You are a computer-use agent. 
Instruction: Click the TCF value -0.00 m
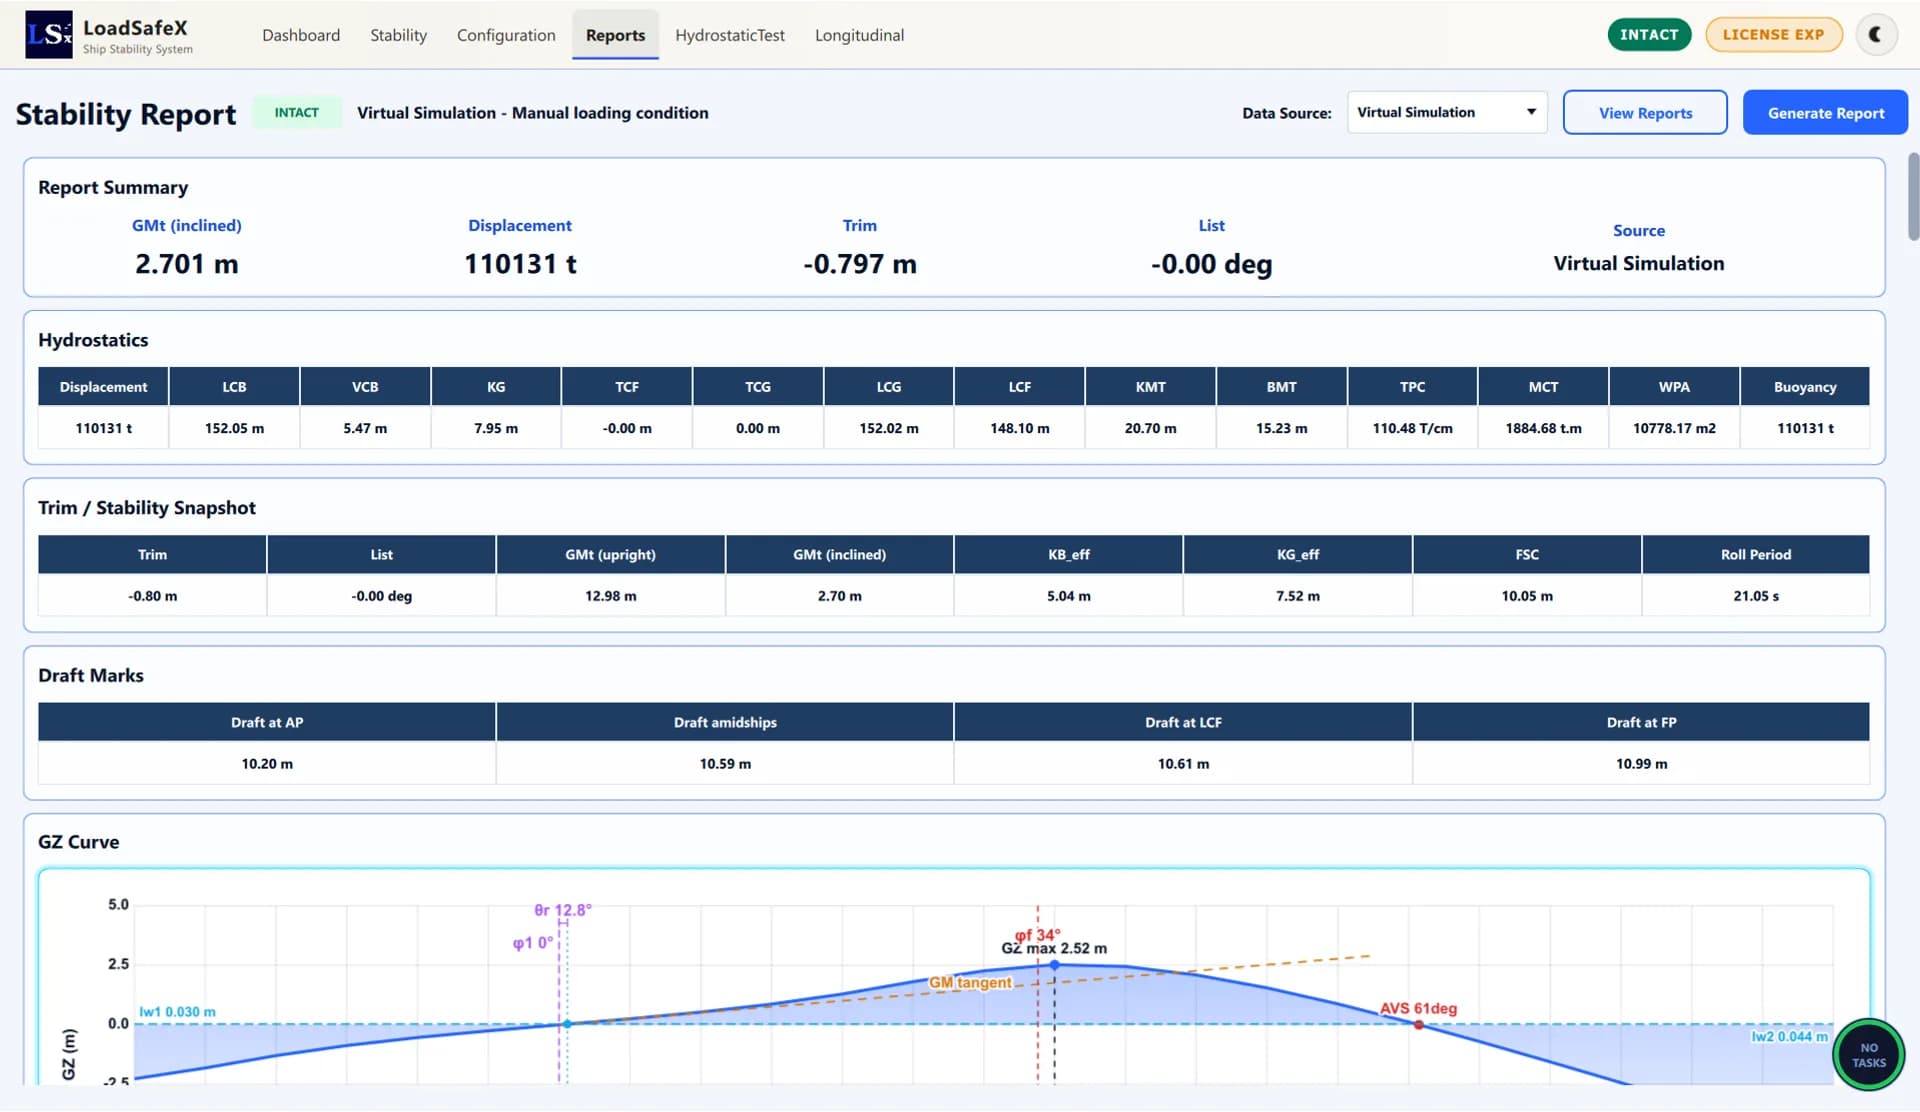627,428
